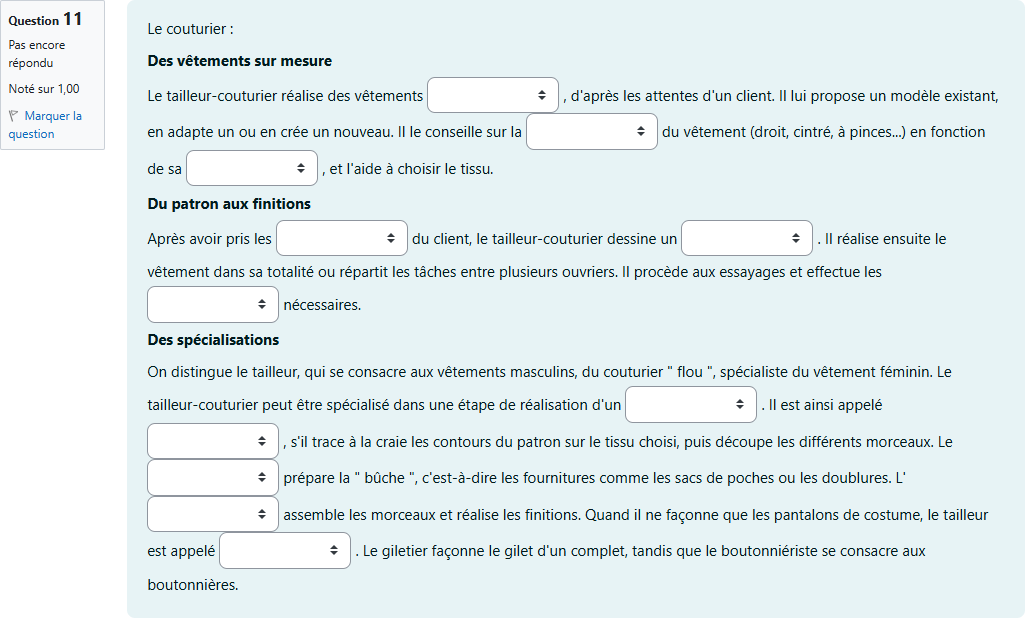Click the "Des spécialisations" heading
The height and width of the screenshot is (622, 1030).
point(213,340)
